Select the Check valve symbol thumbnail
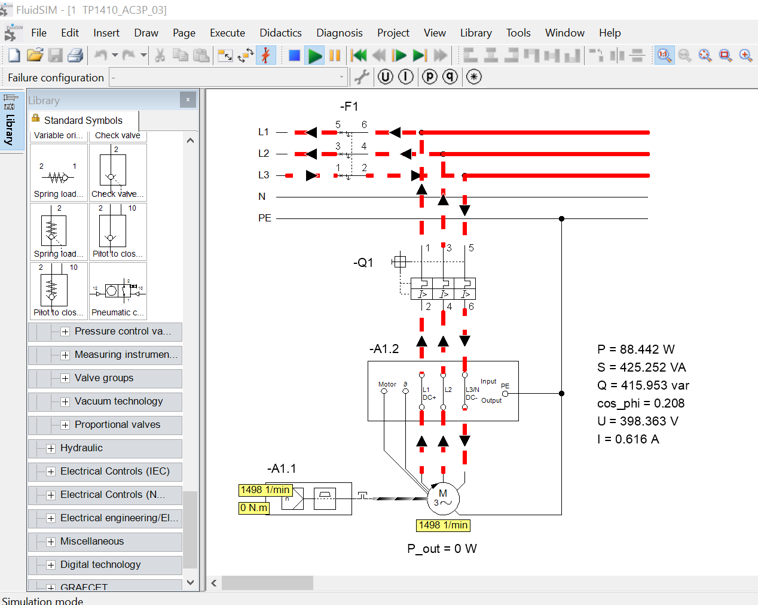The width and height of the screenshot is (758, 605). [118, 172]
